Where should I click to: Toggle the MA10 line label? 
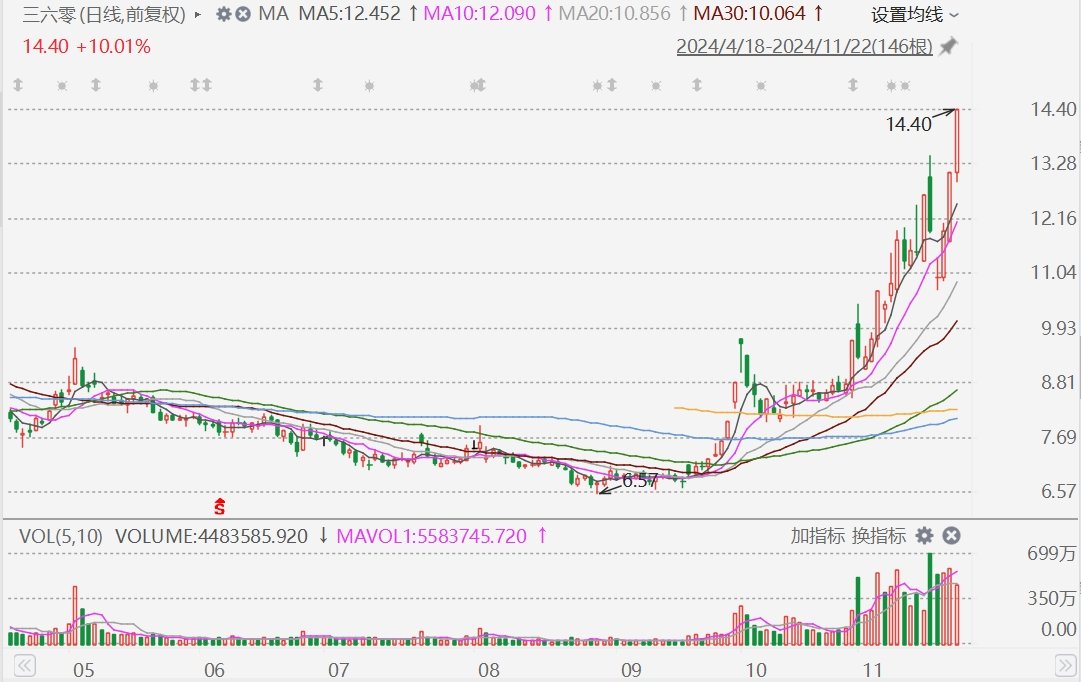[479, 13]
